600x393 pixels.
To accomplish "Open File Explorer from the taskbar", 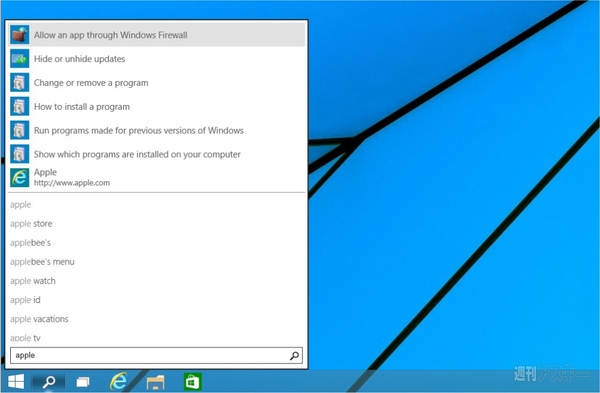I will click(155, 382).
